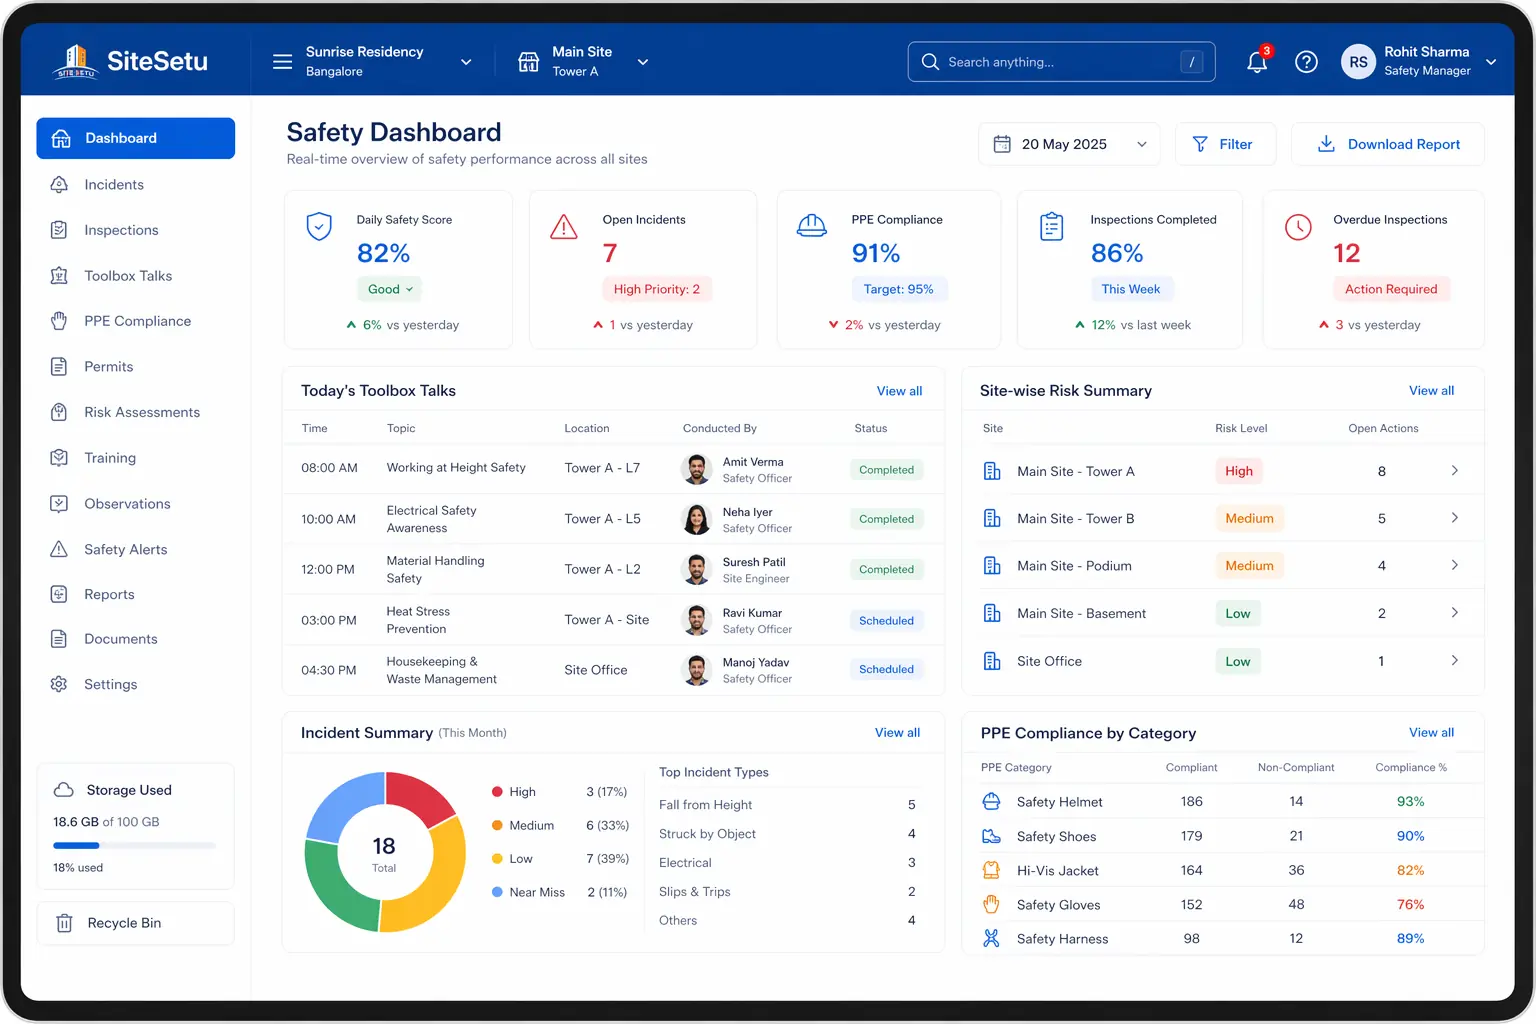Click the Search anything input field
The image size is (1536, 1024).
(x=1061, y=62)
